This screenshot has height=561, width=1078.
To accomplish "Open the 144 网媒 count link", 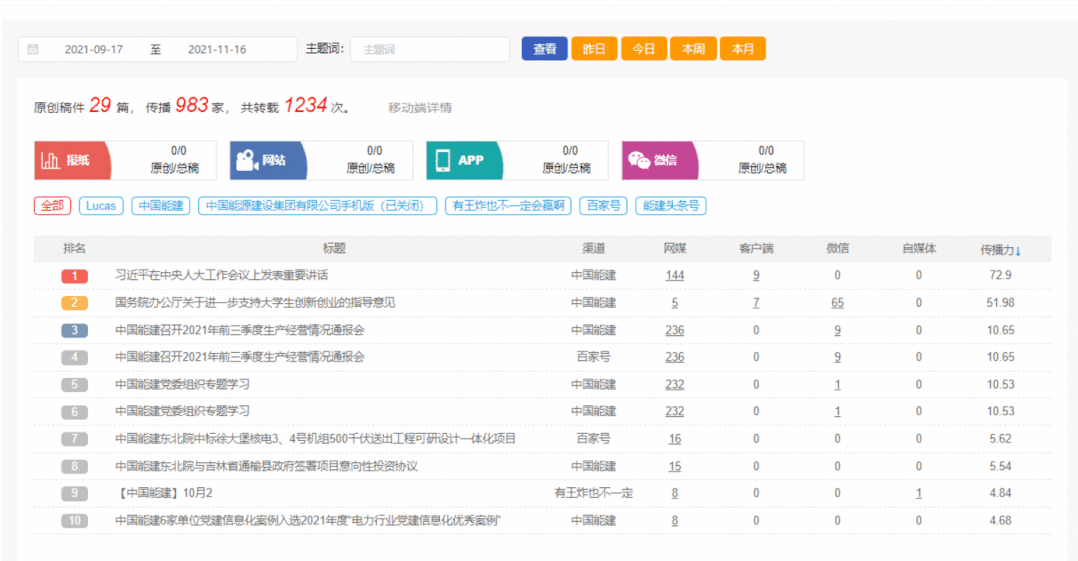I will (x=675, y=275).
